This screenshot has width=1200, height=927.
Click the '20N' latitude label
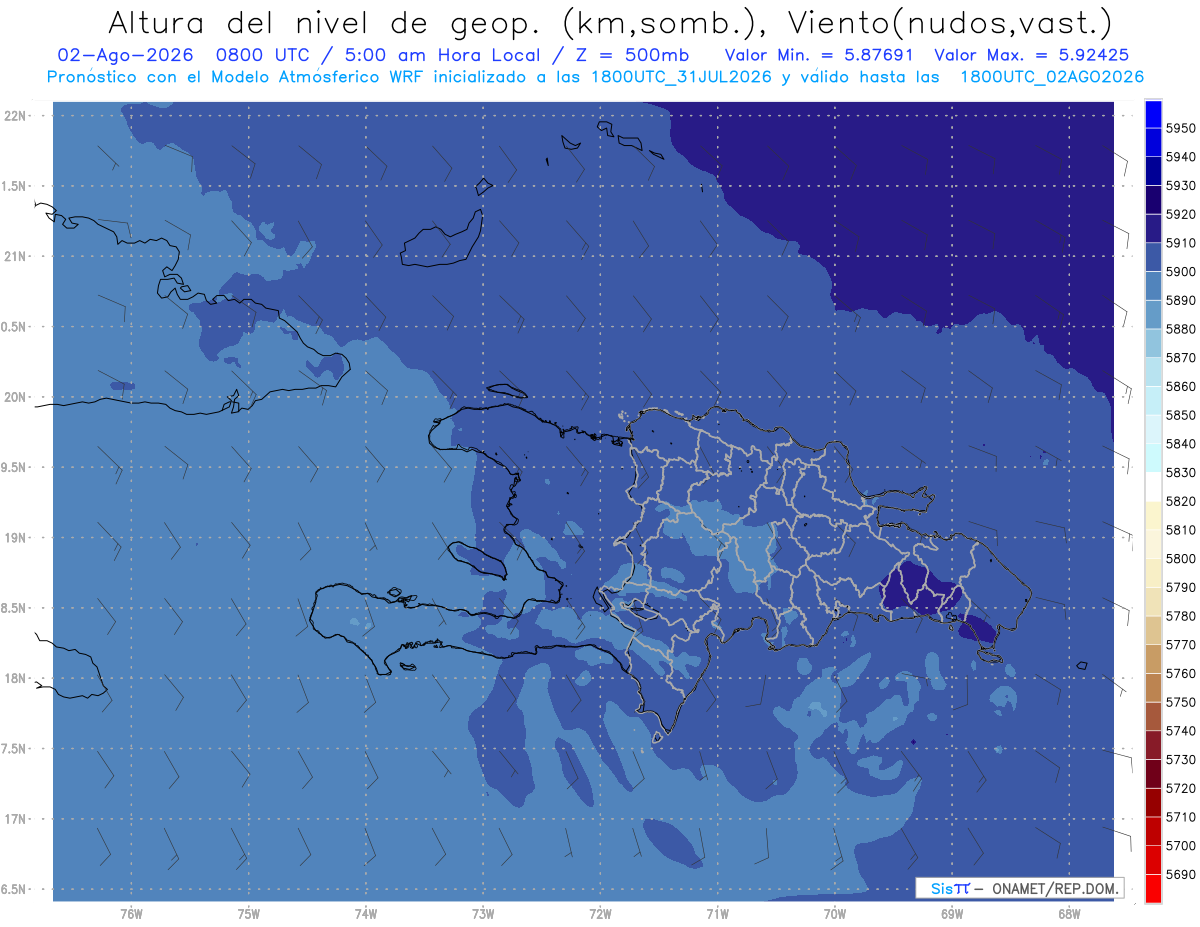[15, 397]
